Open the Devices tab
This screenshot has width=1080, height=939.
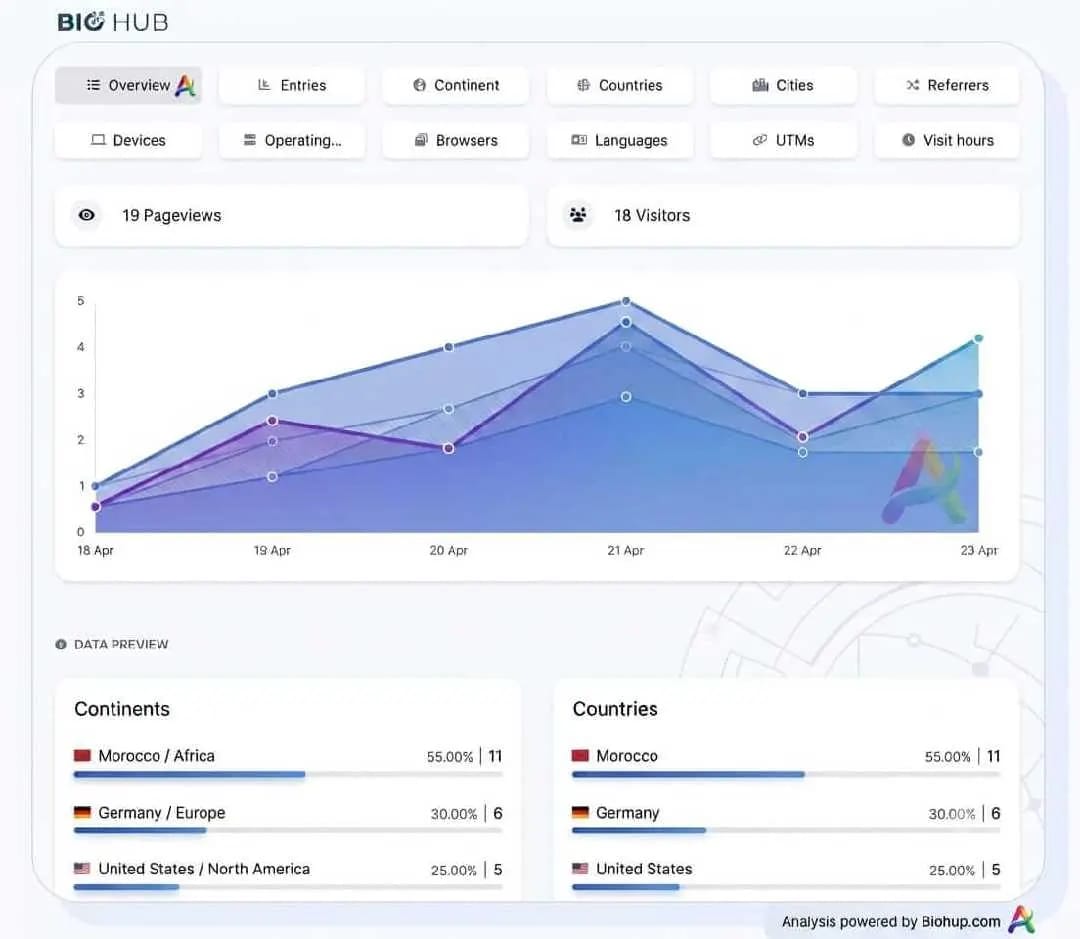(x=128, y=141)
